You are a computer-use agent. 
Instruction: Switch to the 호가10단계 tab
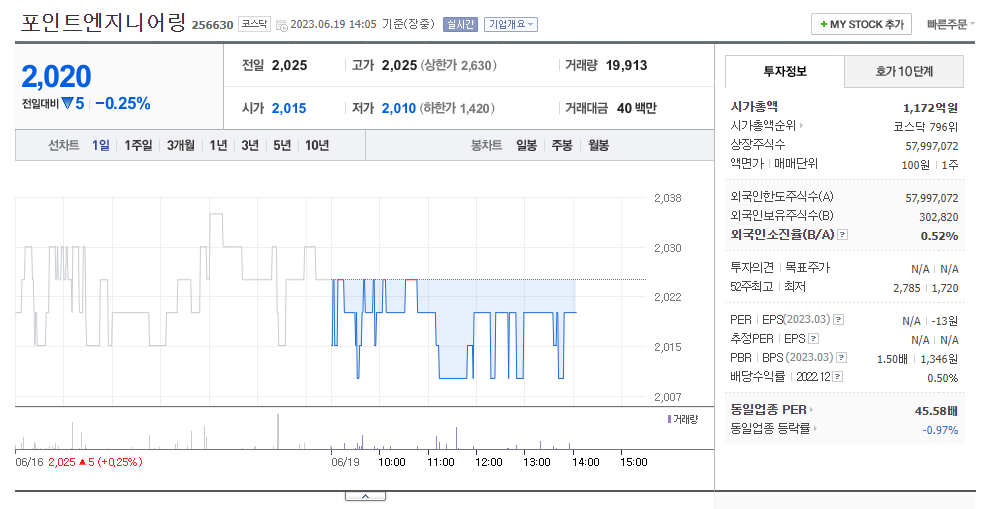click(904, 71)
